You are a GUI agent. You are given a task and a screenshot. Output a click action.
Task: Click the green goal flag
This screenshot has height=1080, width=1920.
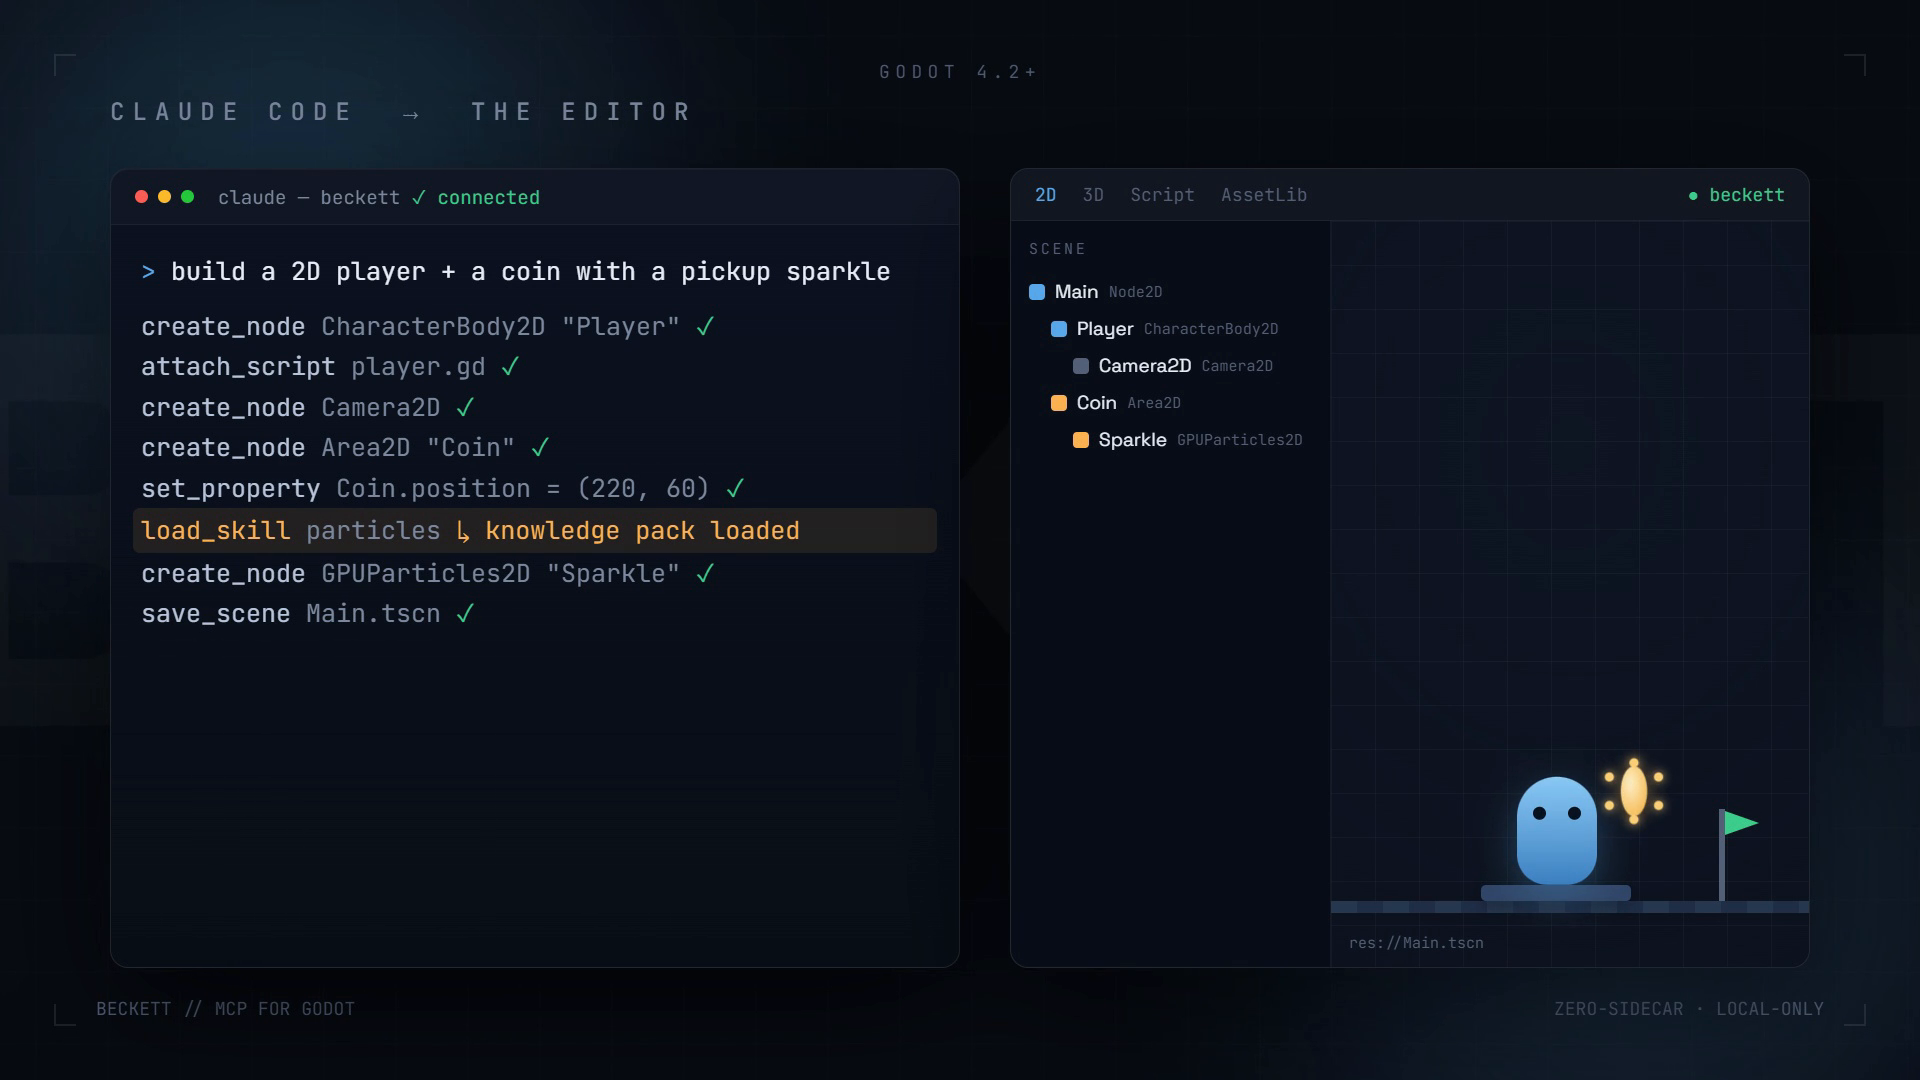click(x=1740, y=823)
